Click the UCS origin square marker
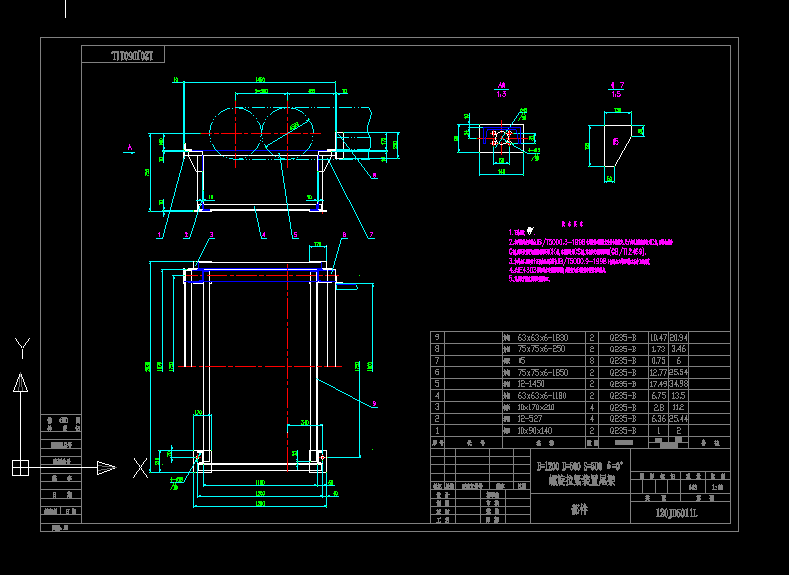 [x=20, y=467]
